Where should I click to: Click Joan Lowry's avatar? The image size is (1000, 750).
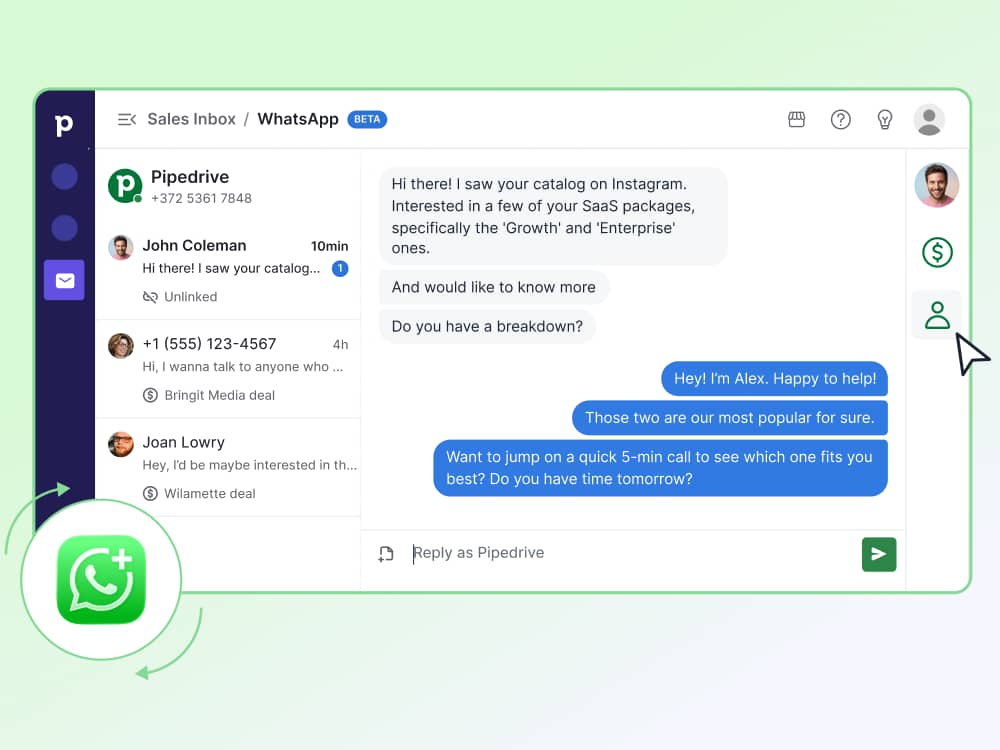[x=121, y=445]
